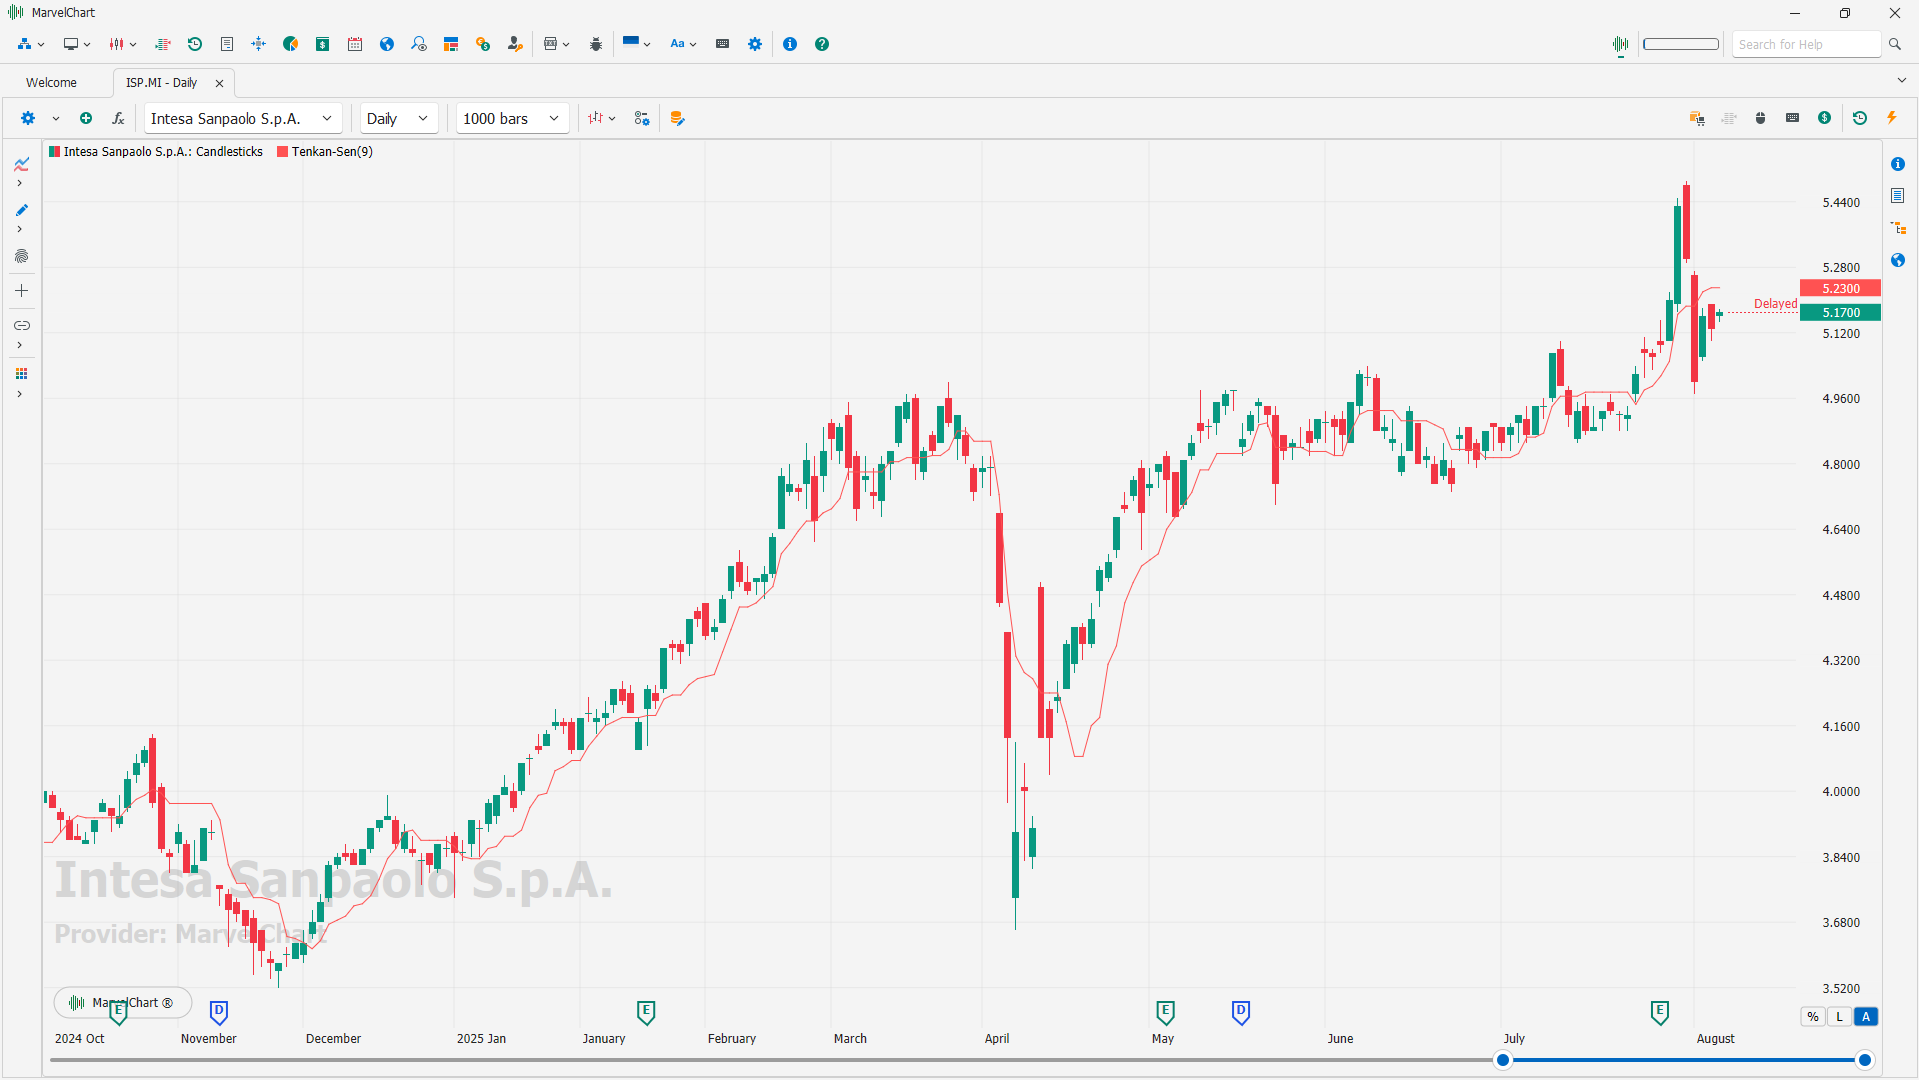
Task: Toggle logarithmic scale L button
Action: coord(1839,1017)
